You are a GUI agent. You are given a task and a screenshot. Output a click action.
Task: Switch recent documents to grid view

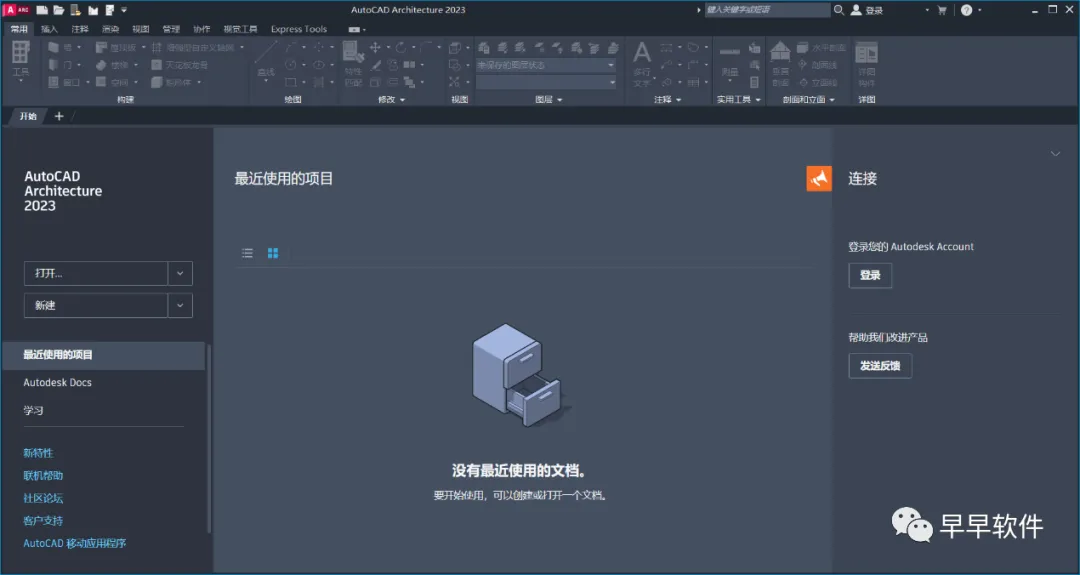point(273,253)
